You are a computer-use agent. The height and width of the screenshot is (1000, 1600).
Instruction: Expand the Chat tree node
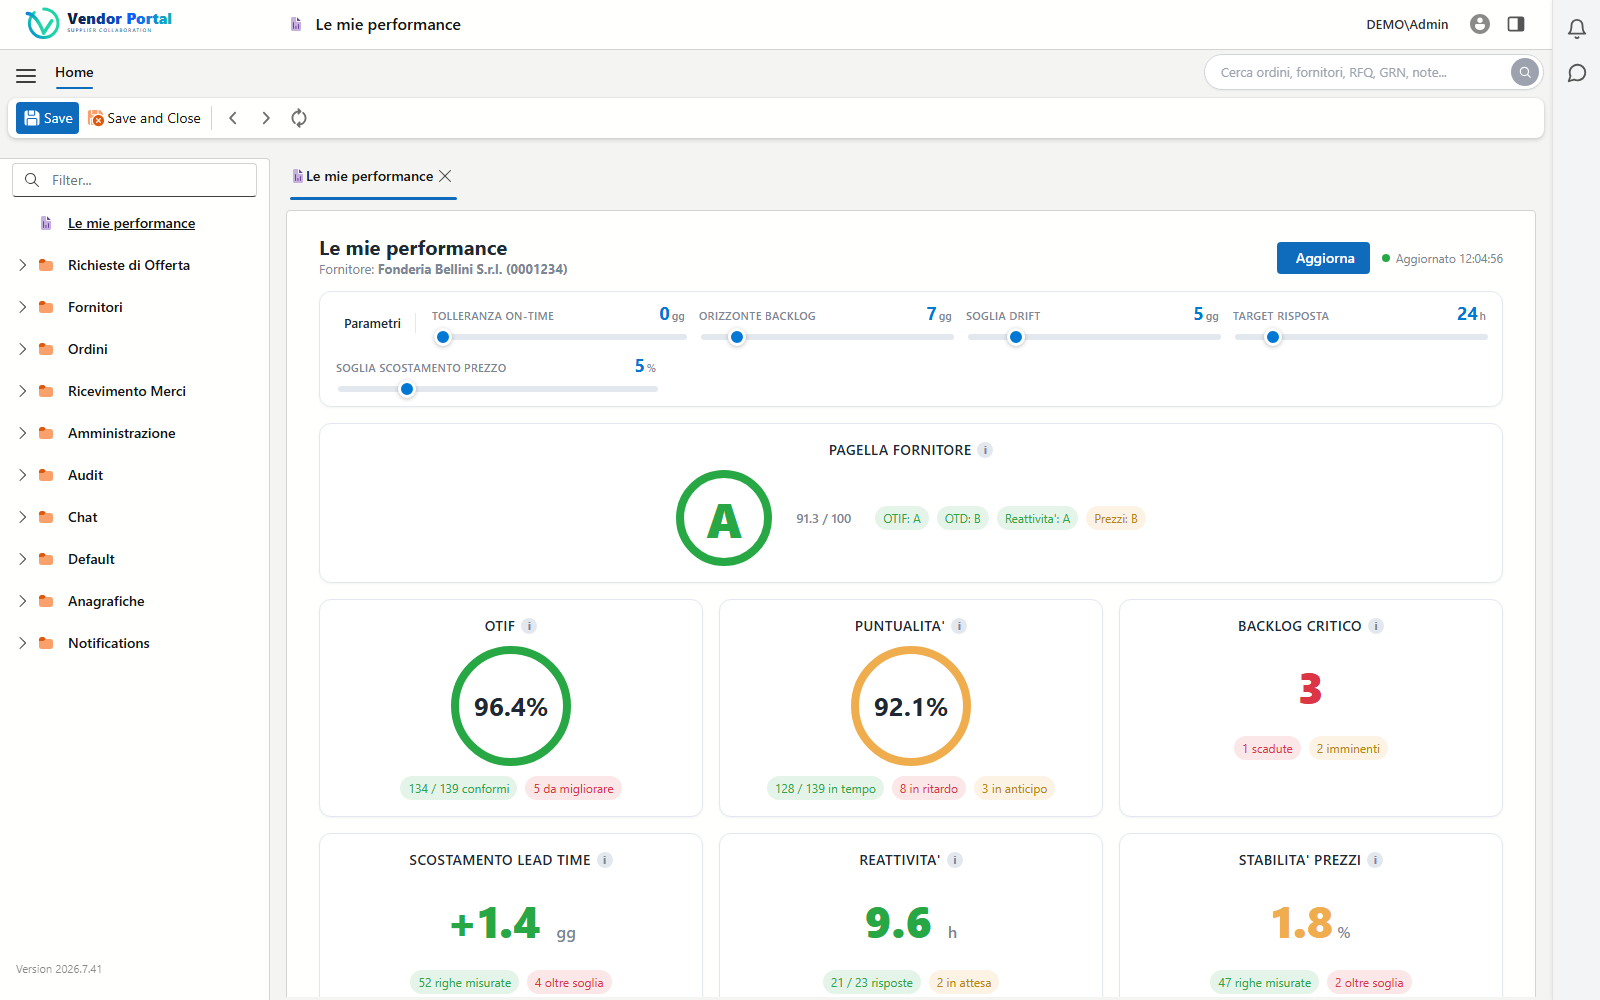[22, 517]
